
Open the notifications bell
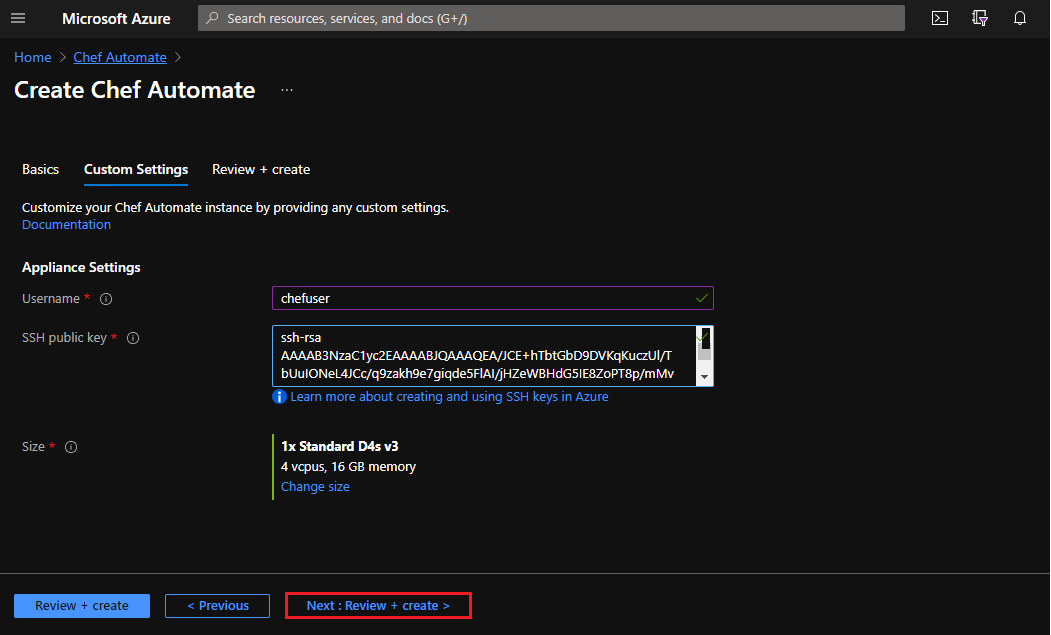coord(1019,18)
